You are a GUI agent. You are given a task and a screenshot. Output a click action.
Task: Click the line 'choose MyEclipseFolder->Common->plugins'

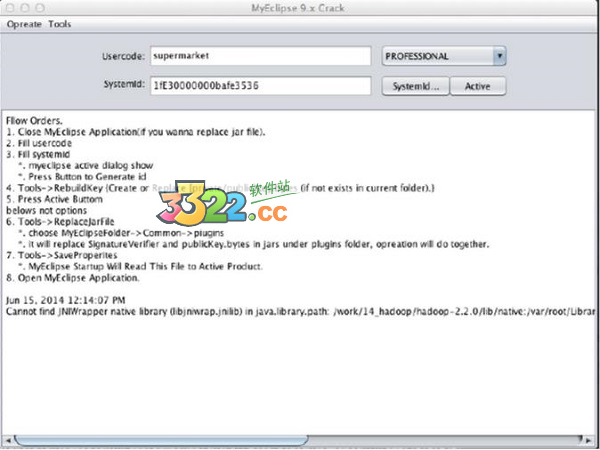(x=121, y=233)
